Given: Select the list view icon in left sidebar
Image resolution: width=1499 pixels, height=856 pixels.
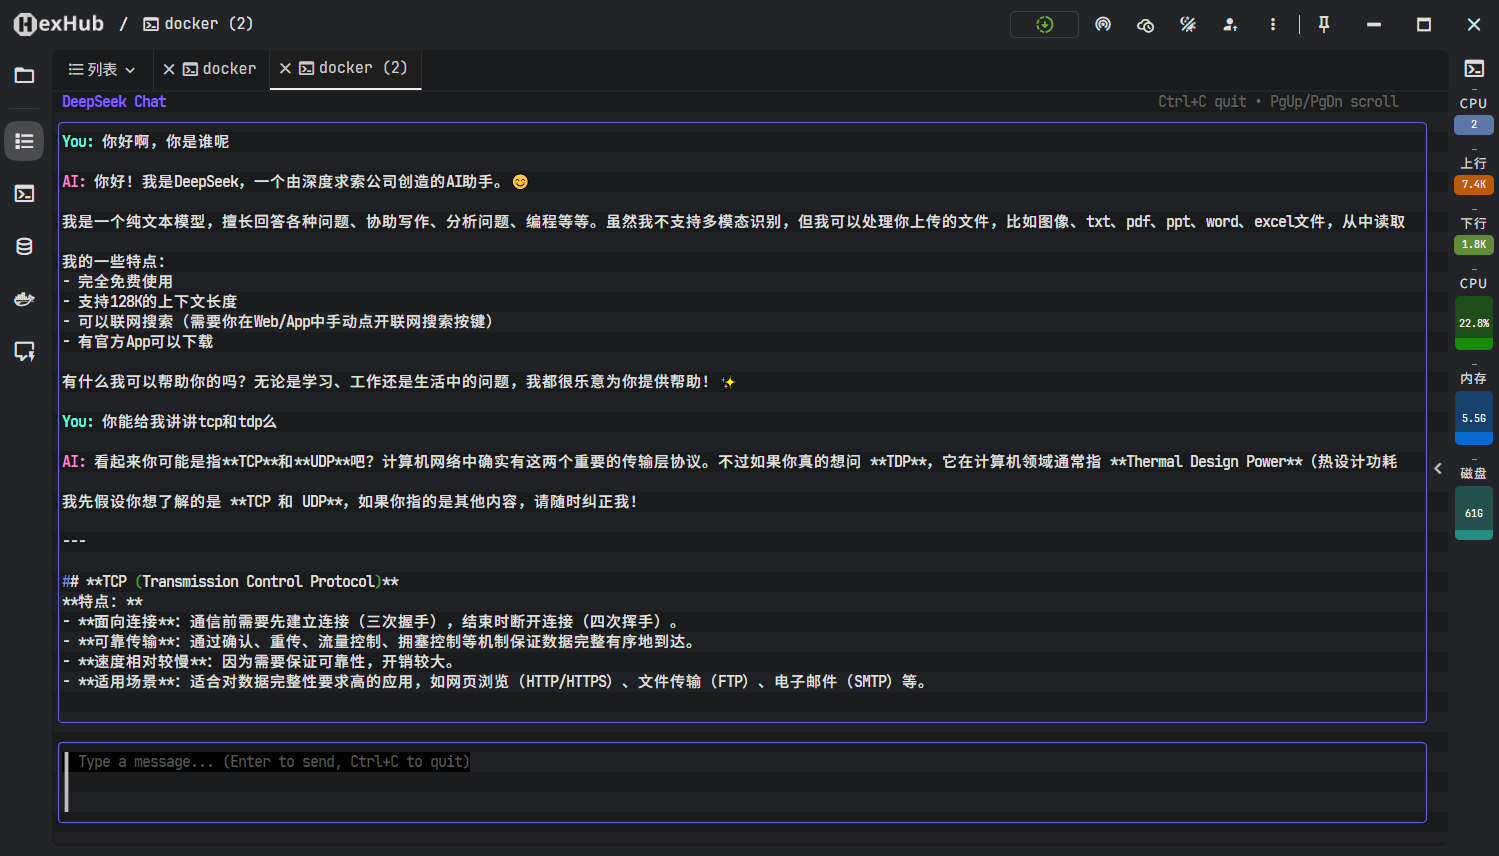Looking at the screenshot, I should tap(24, 141).
